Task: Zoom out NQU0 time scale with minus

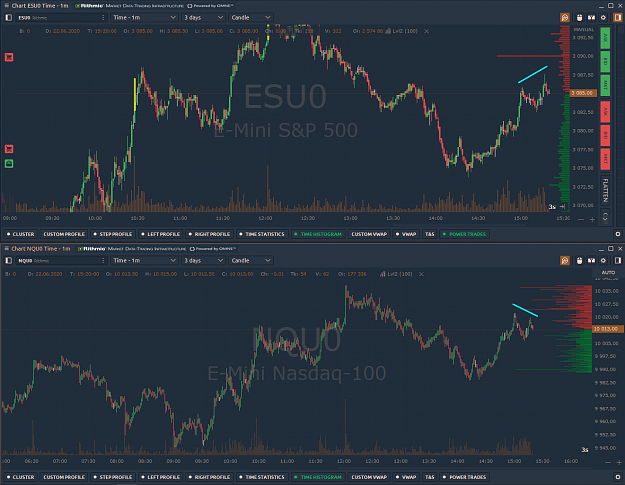Action: [607, 463]
